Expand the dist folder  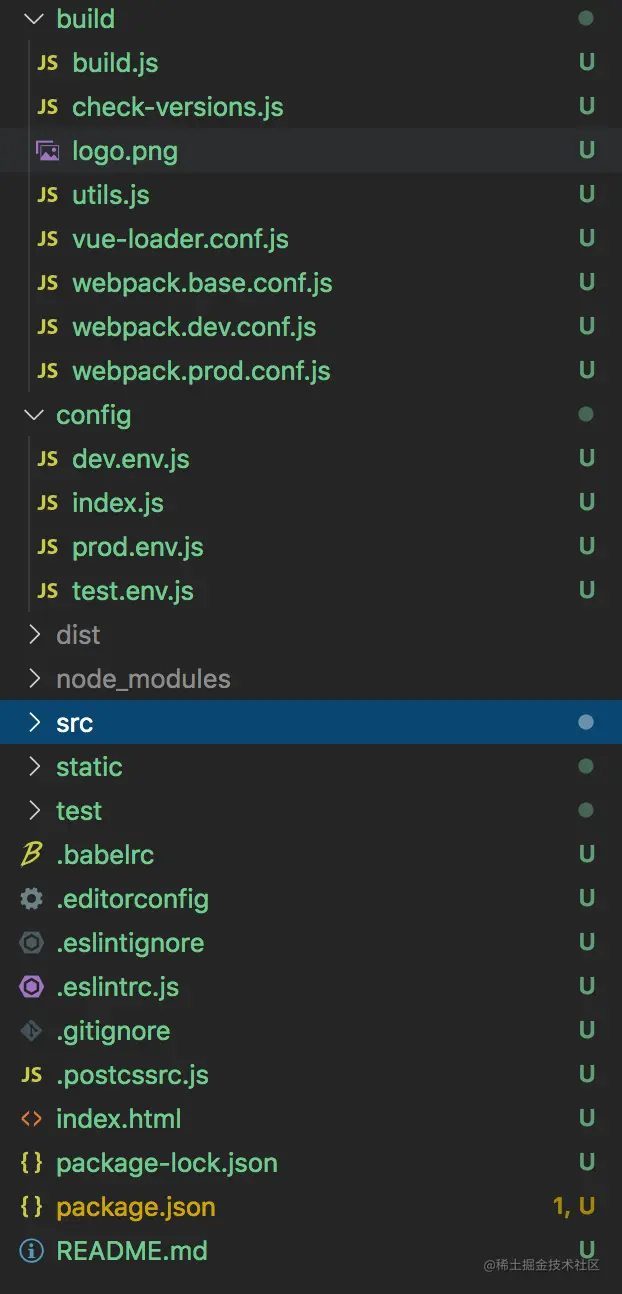pos(35,635)
